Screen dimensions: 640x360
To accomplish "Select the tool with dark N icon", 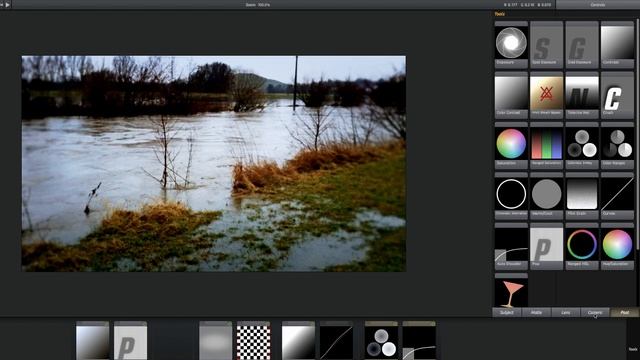I will pyautogui.click(x=582, y=96).
